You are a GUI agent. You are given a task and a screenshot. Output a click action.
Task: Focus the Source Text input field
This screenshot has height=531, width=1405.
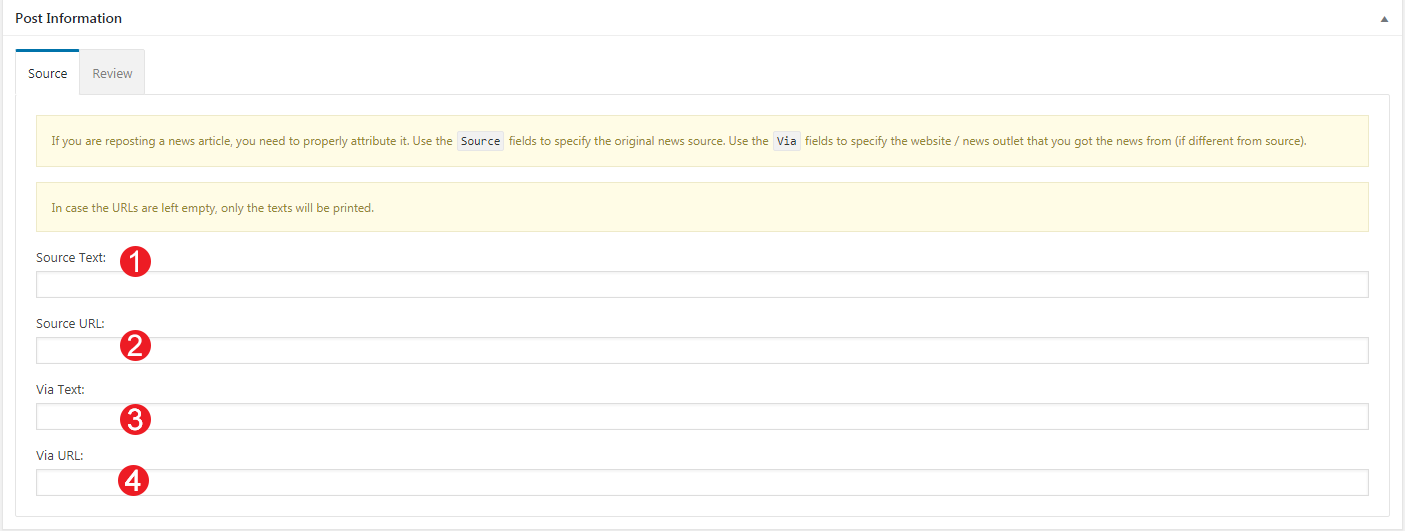(x=702, y=285)
